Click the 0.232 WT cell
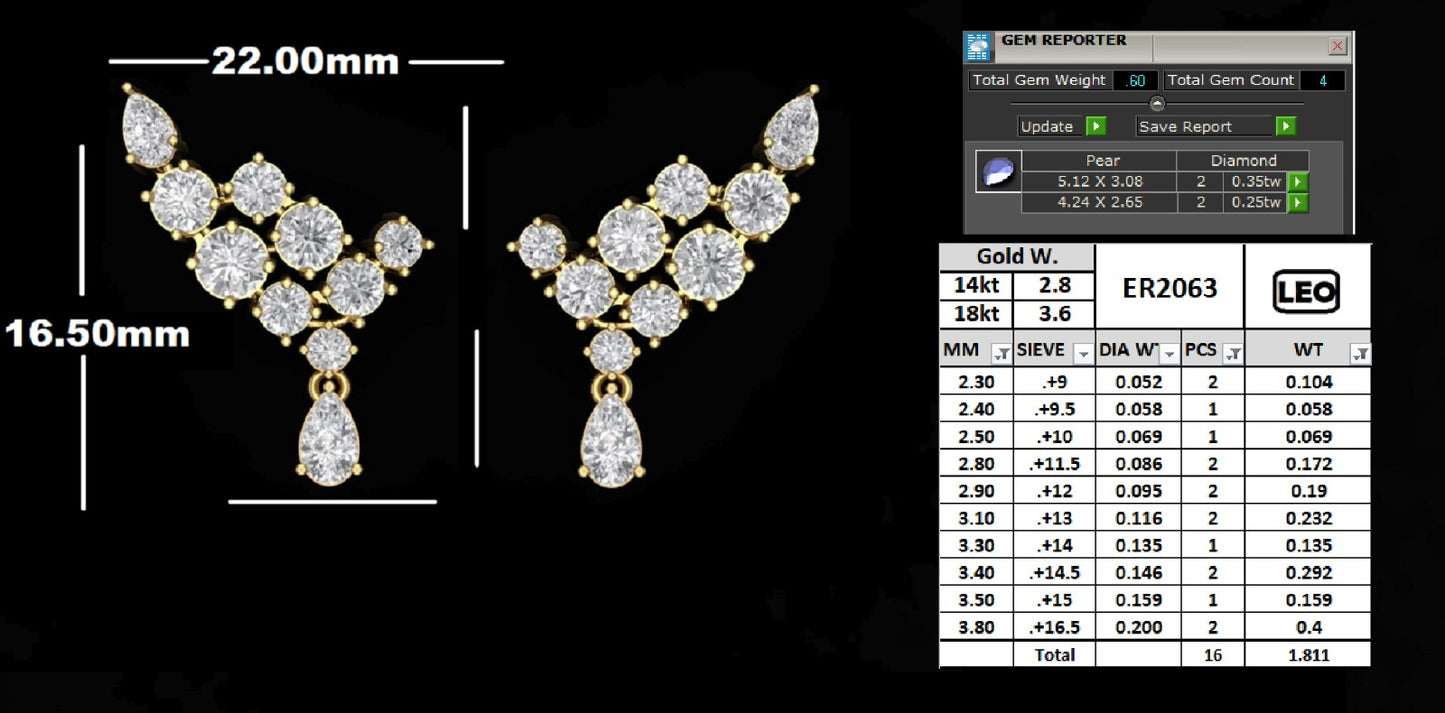 pos(1308,518)
